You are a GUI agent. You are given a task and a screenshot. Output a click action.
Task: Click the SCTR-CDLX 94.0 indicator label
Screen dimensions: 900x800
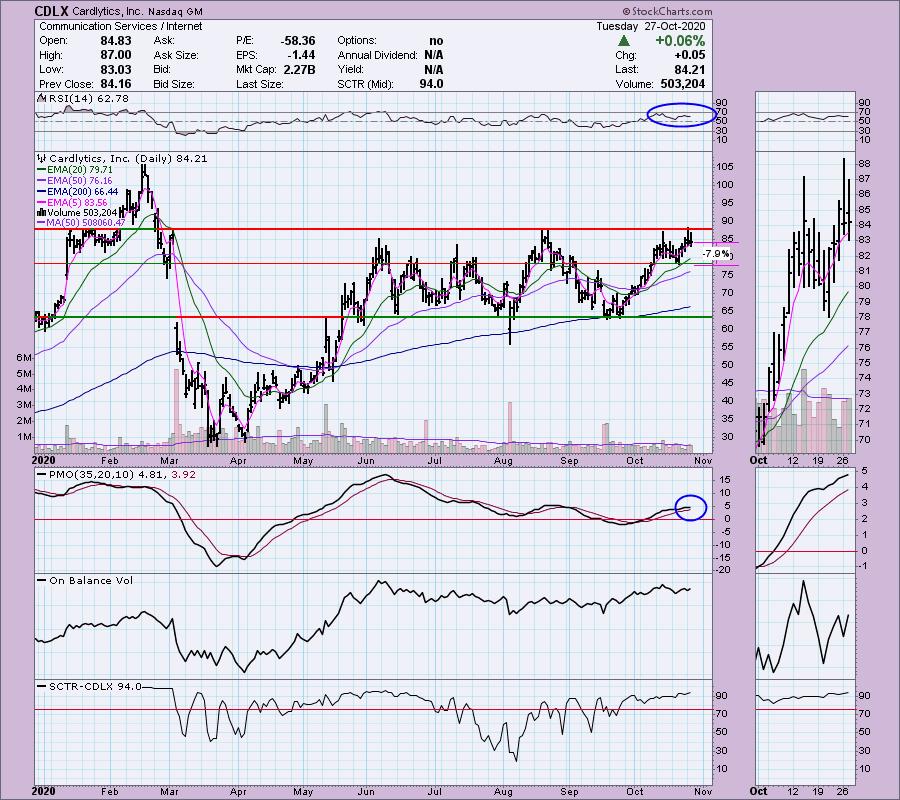point(95,686)
